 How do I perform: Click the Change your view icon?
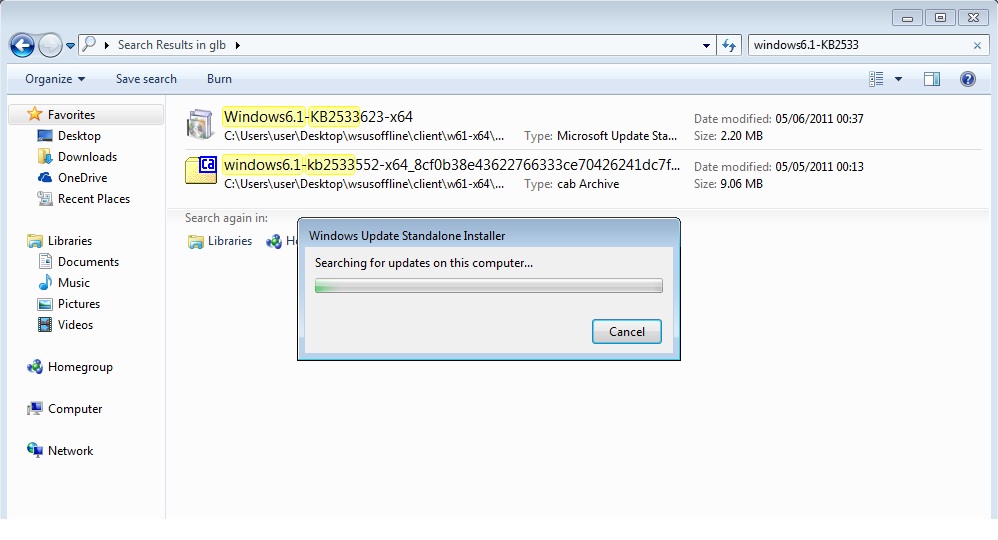pyautogui.click(x=877, y=79)
